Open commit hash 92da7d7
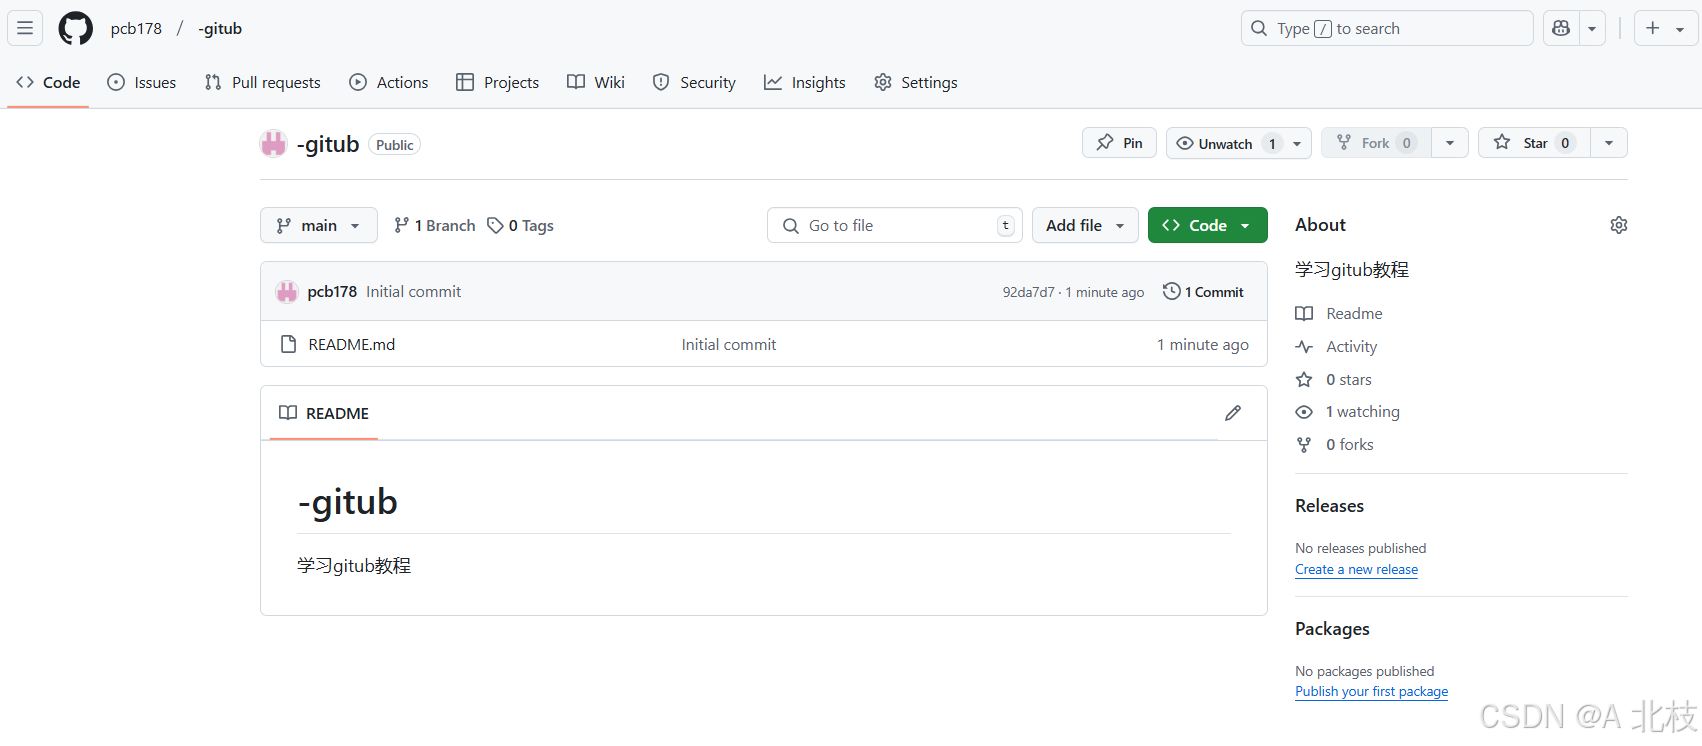1702x746 pixels. [1028, 292]
